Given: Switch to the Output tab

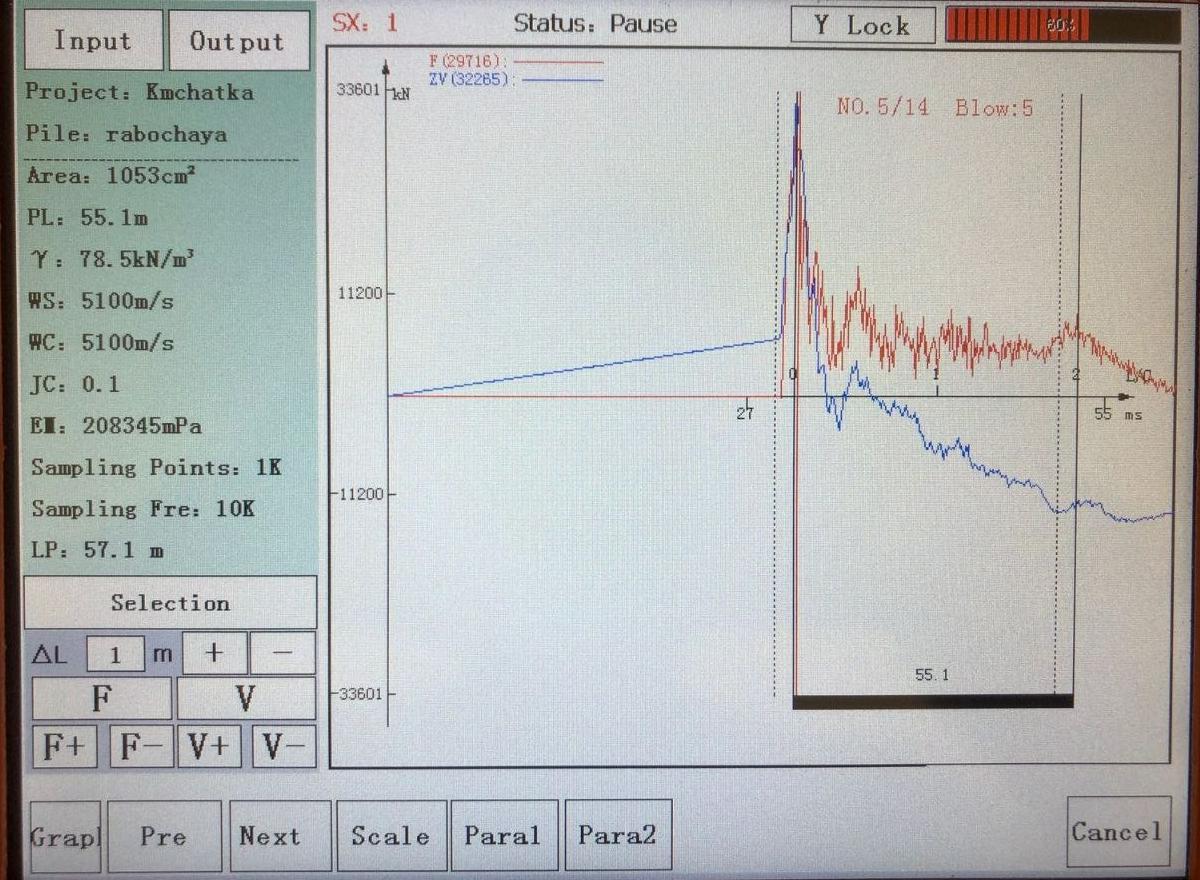Looking at the screenshot, I should pos(238,41).
